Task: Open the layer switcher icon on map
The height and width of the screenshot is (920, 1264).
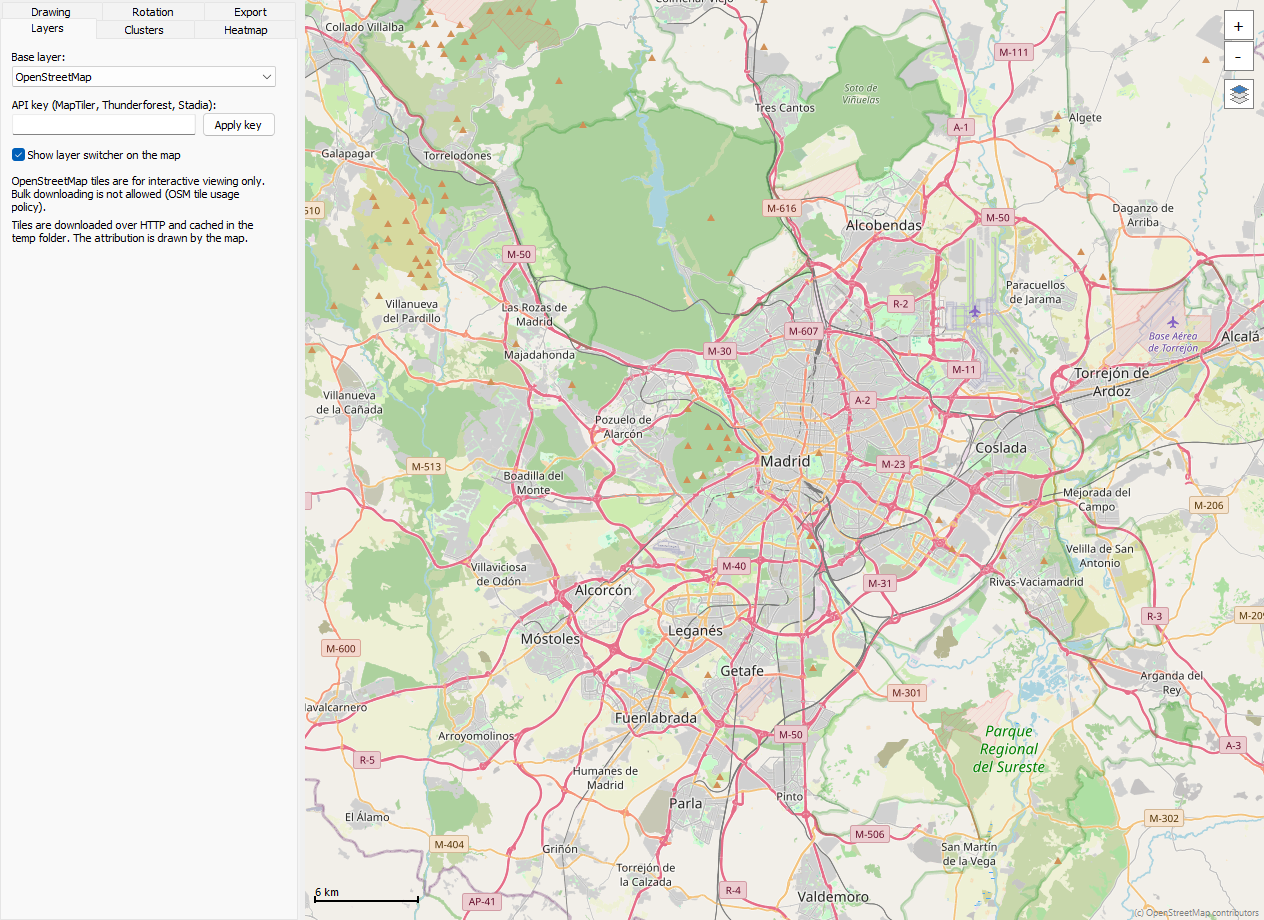Action: coord(1239,94)
